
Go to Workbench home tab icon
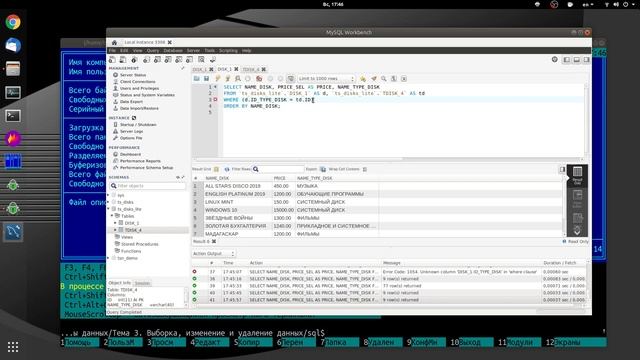tap(114, 42)
